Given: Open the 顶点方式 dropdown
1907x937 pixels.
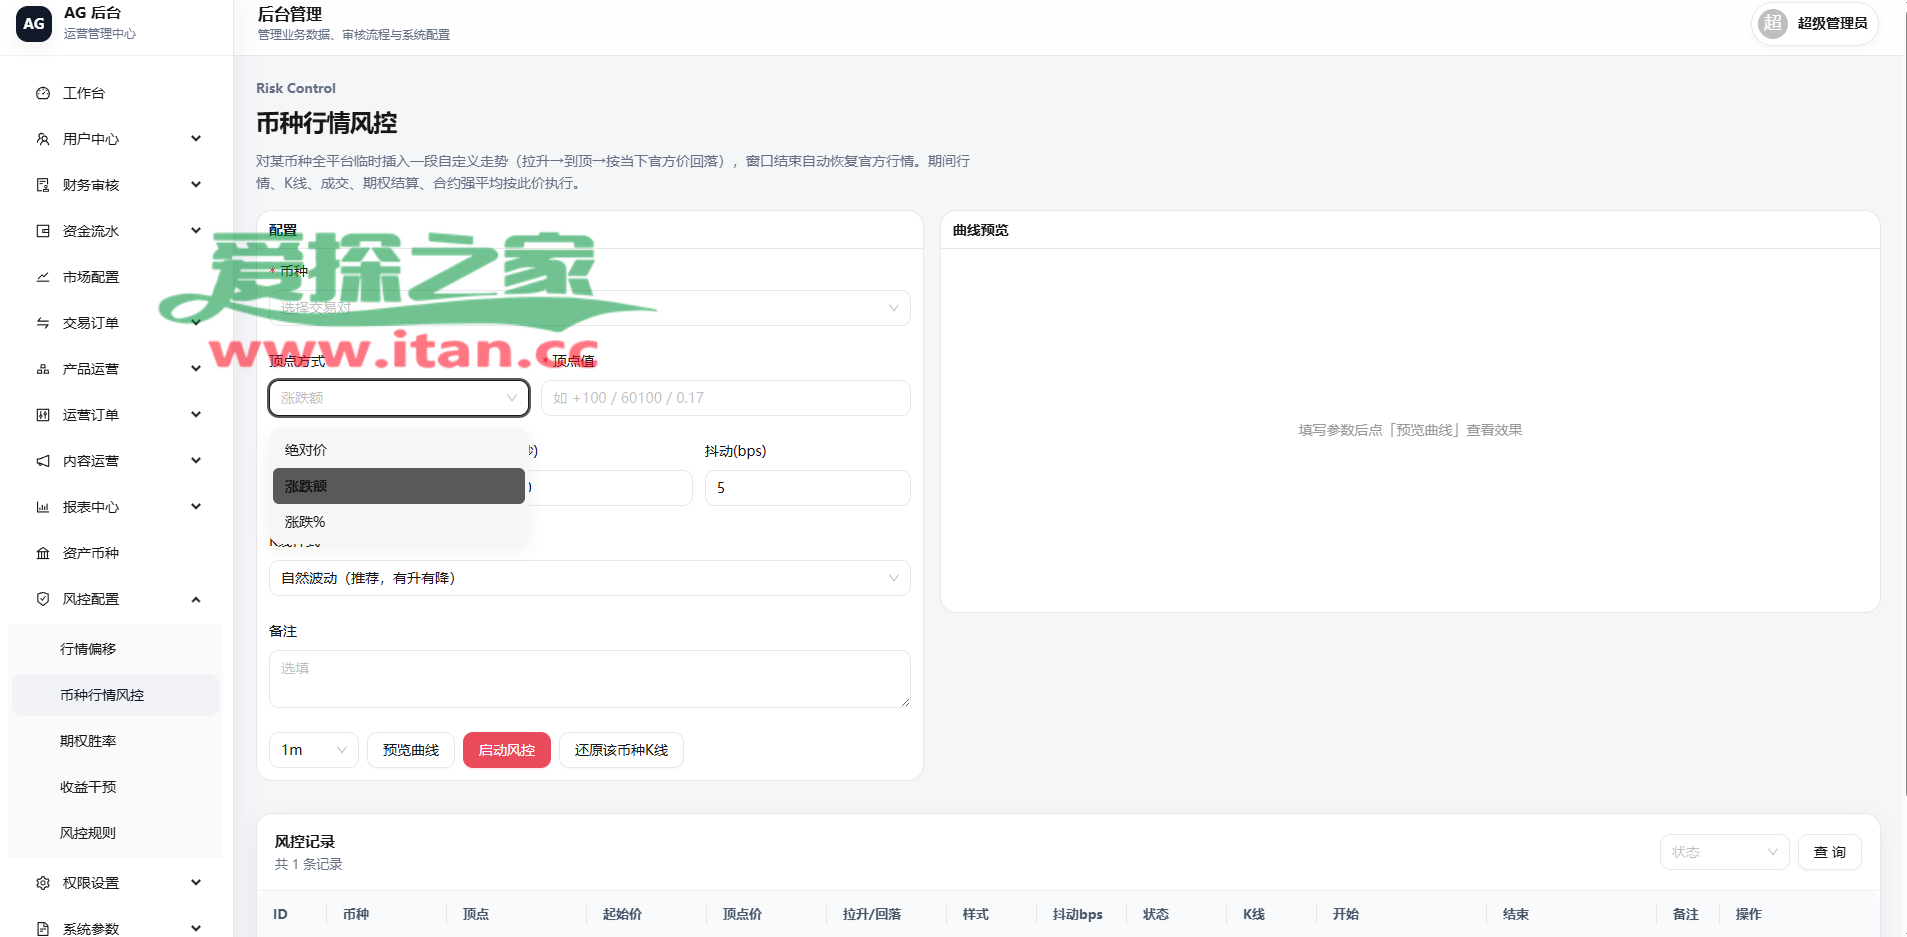Looking at the screenshot, I should [x=399, y=398].
